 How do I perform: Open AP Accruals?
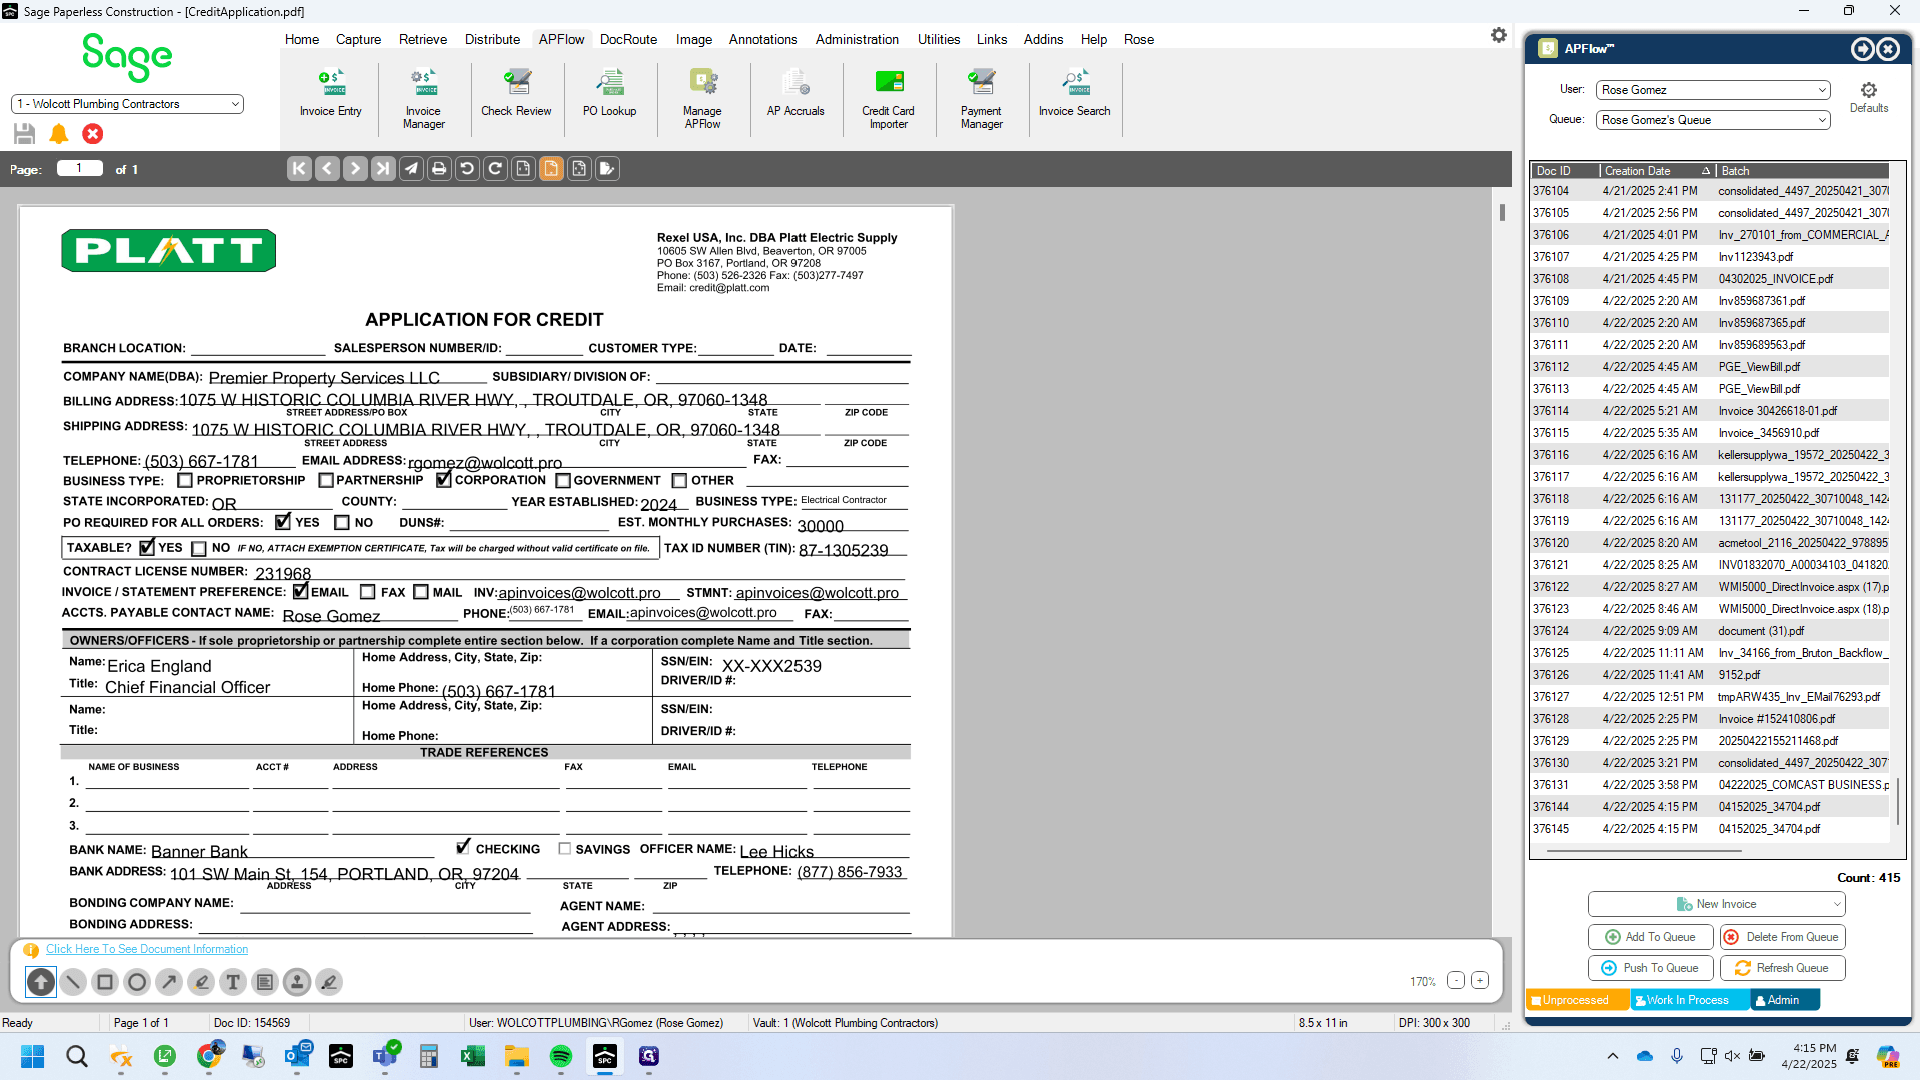coord(796,93)
